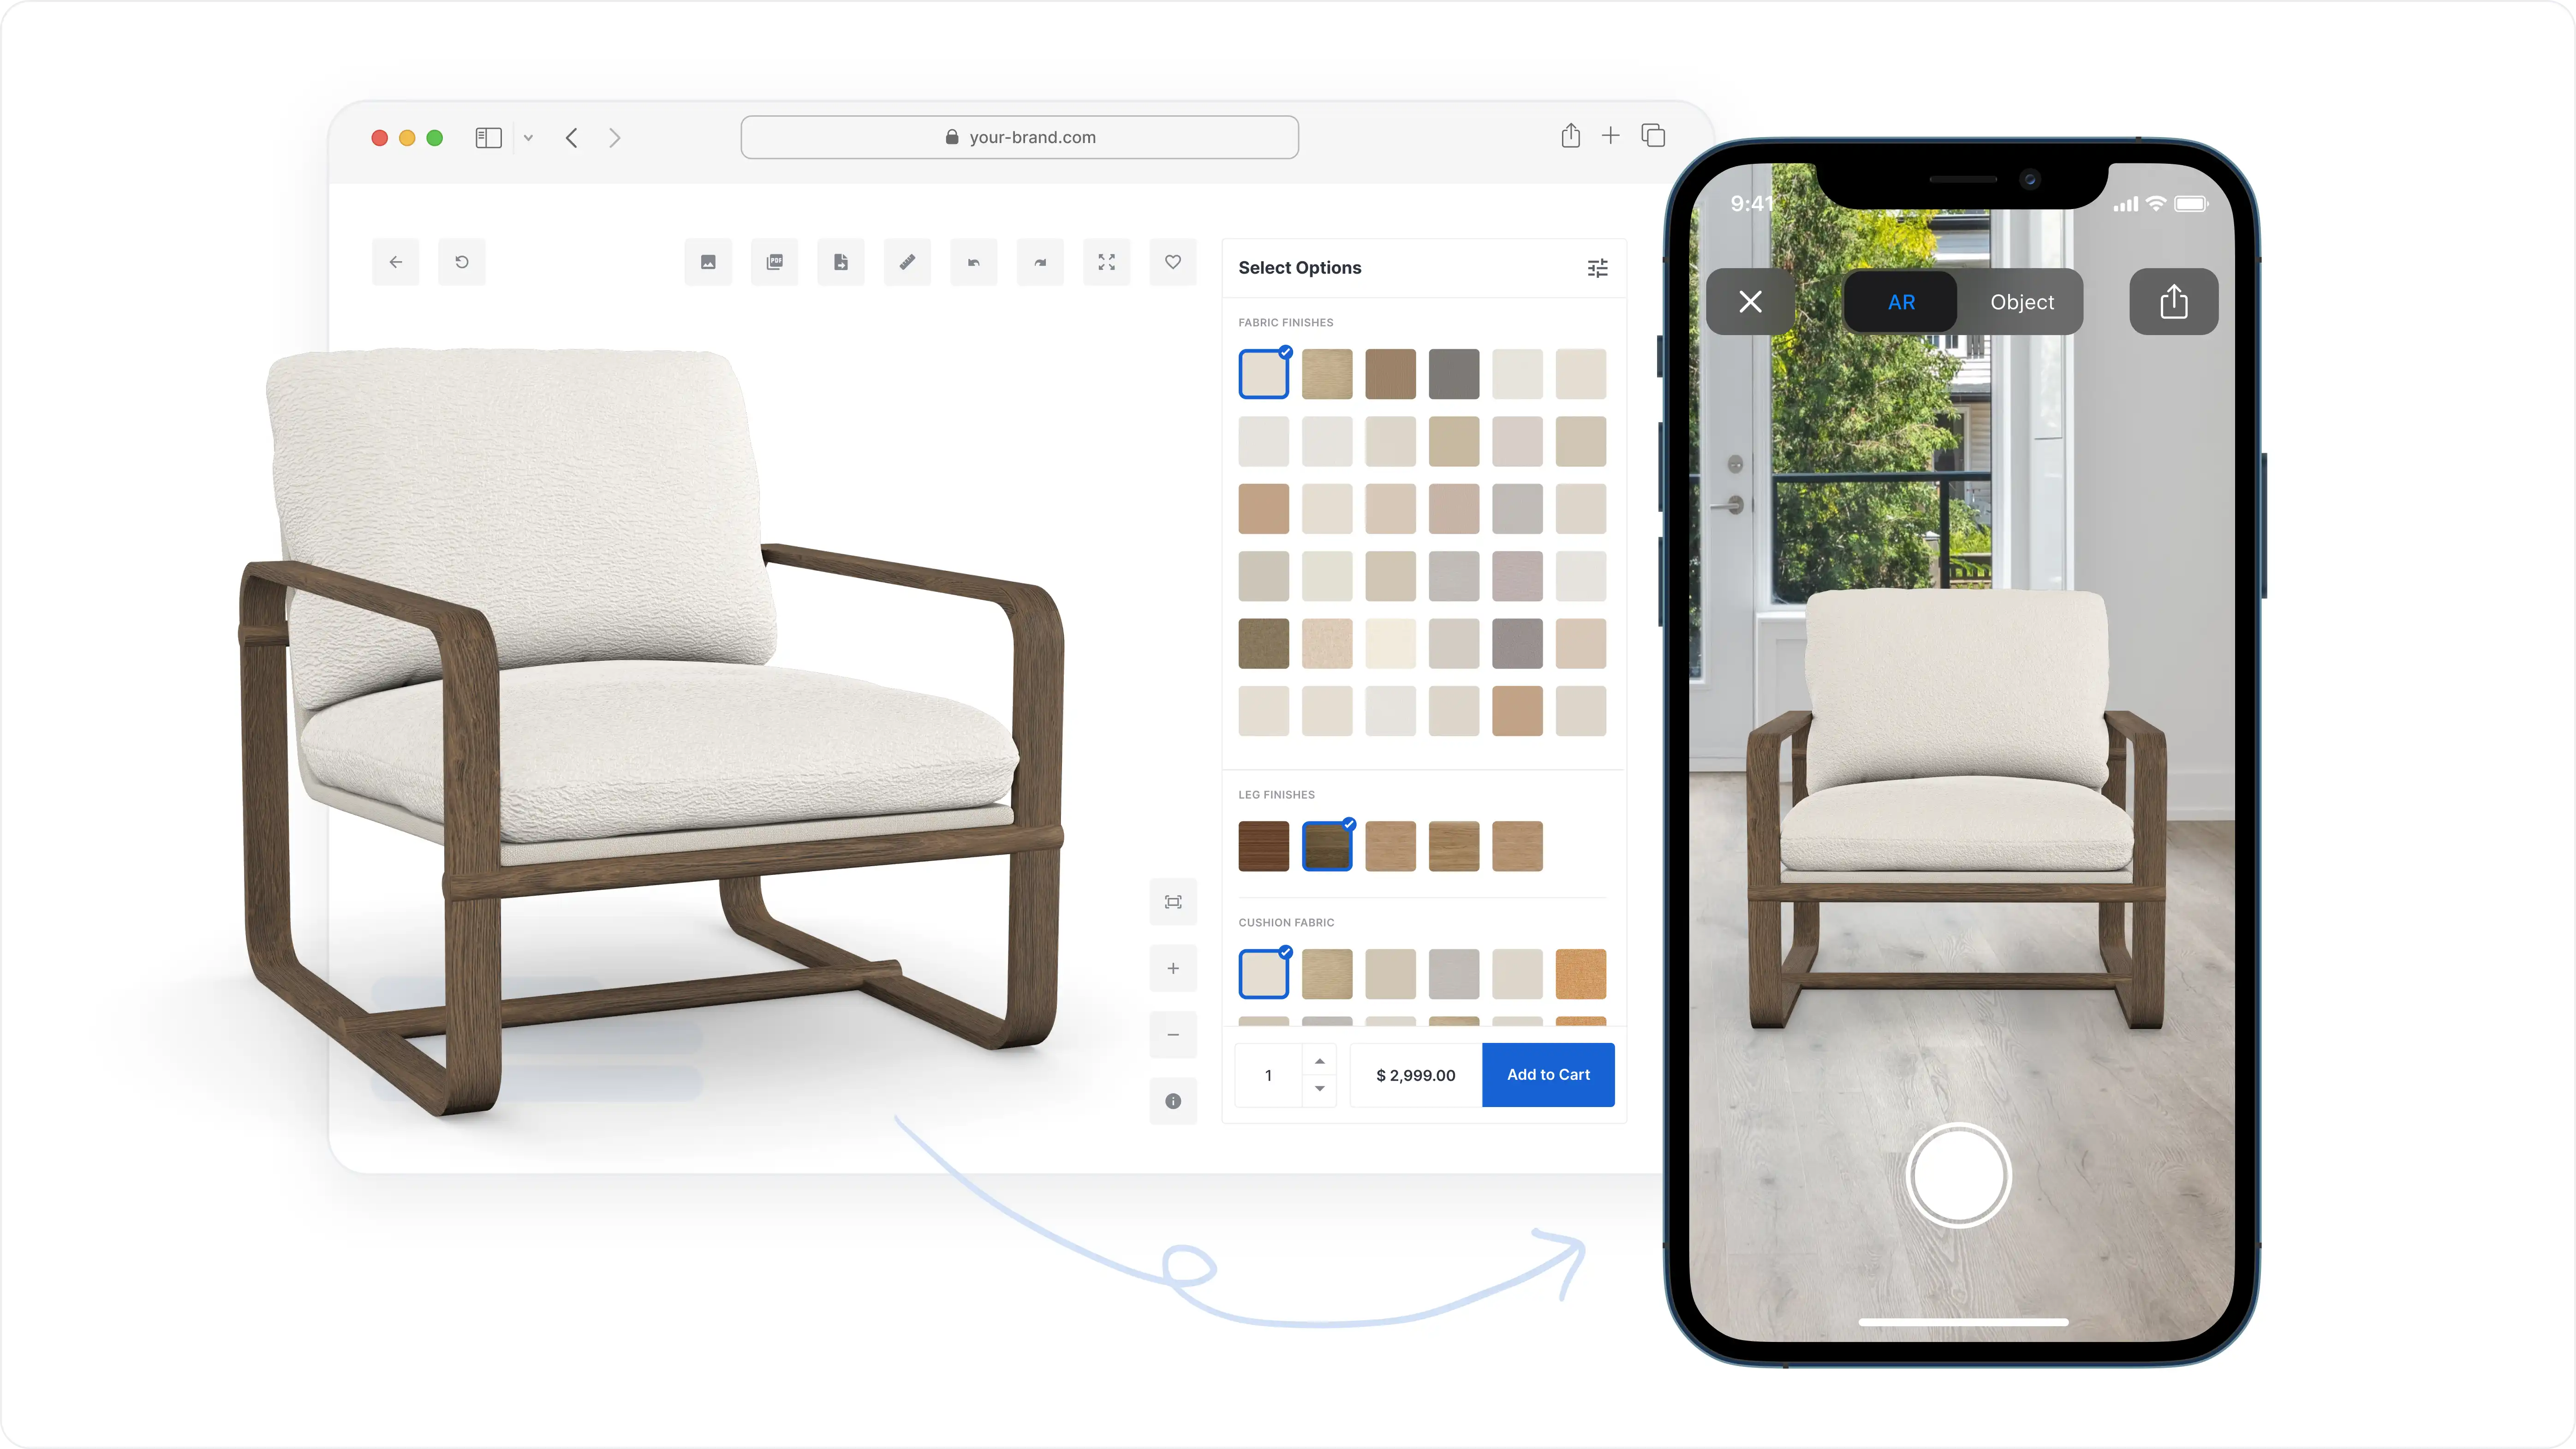Open the info icon below zoom controls
Screen dimensions: 2576x1449
coord(1173,1101)
